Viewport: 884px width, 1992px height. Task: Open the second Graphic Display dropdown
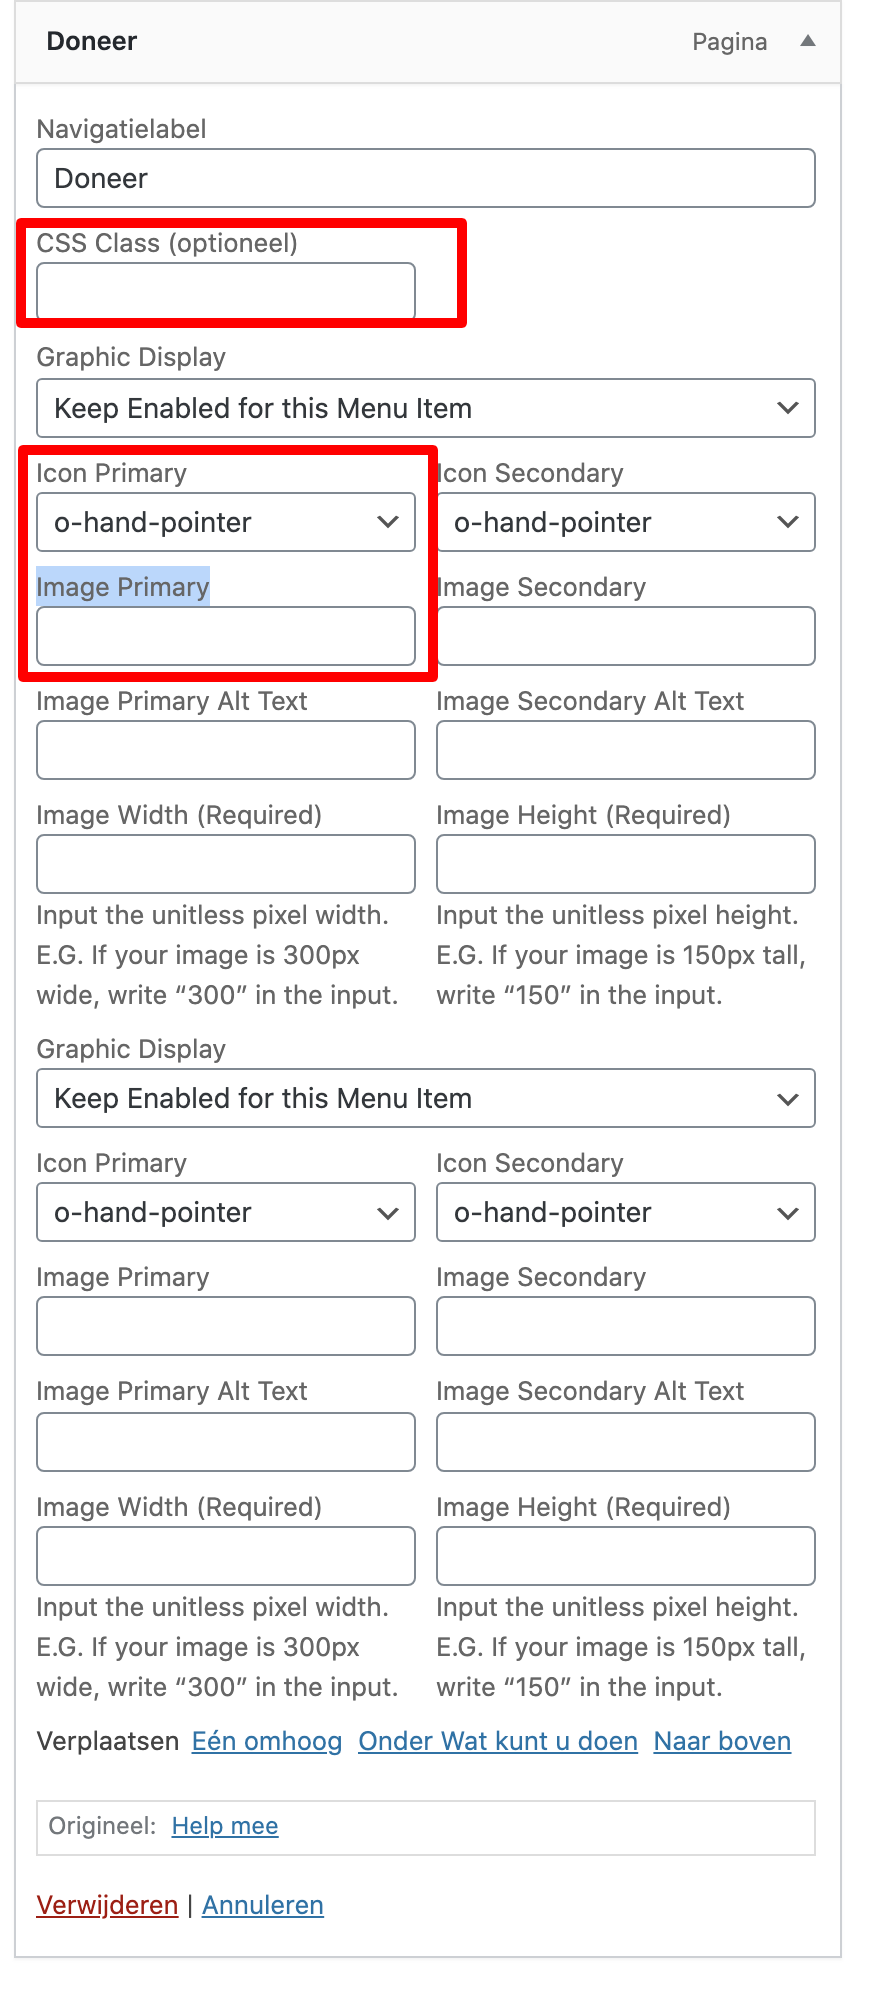click(x=426, y=1098)
